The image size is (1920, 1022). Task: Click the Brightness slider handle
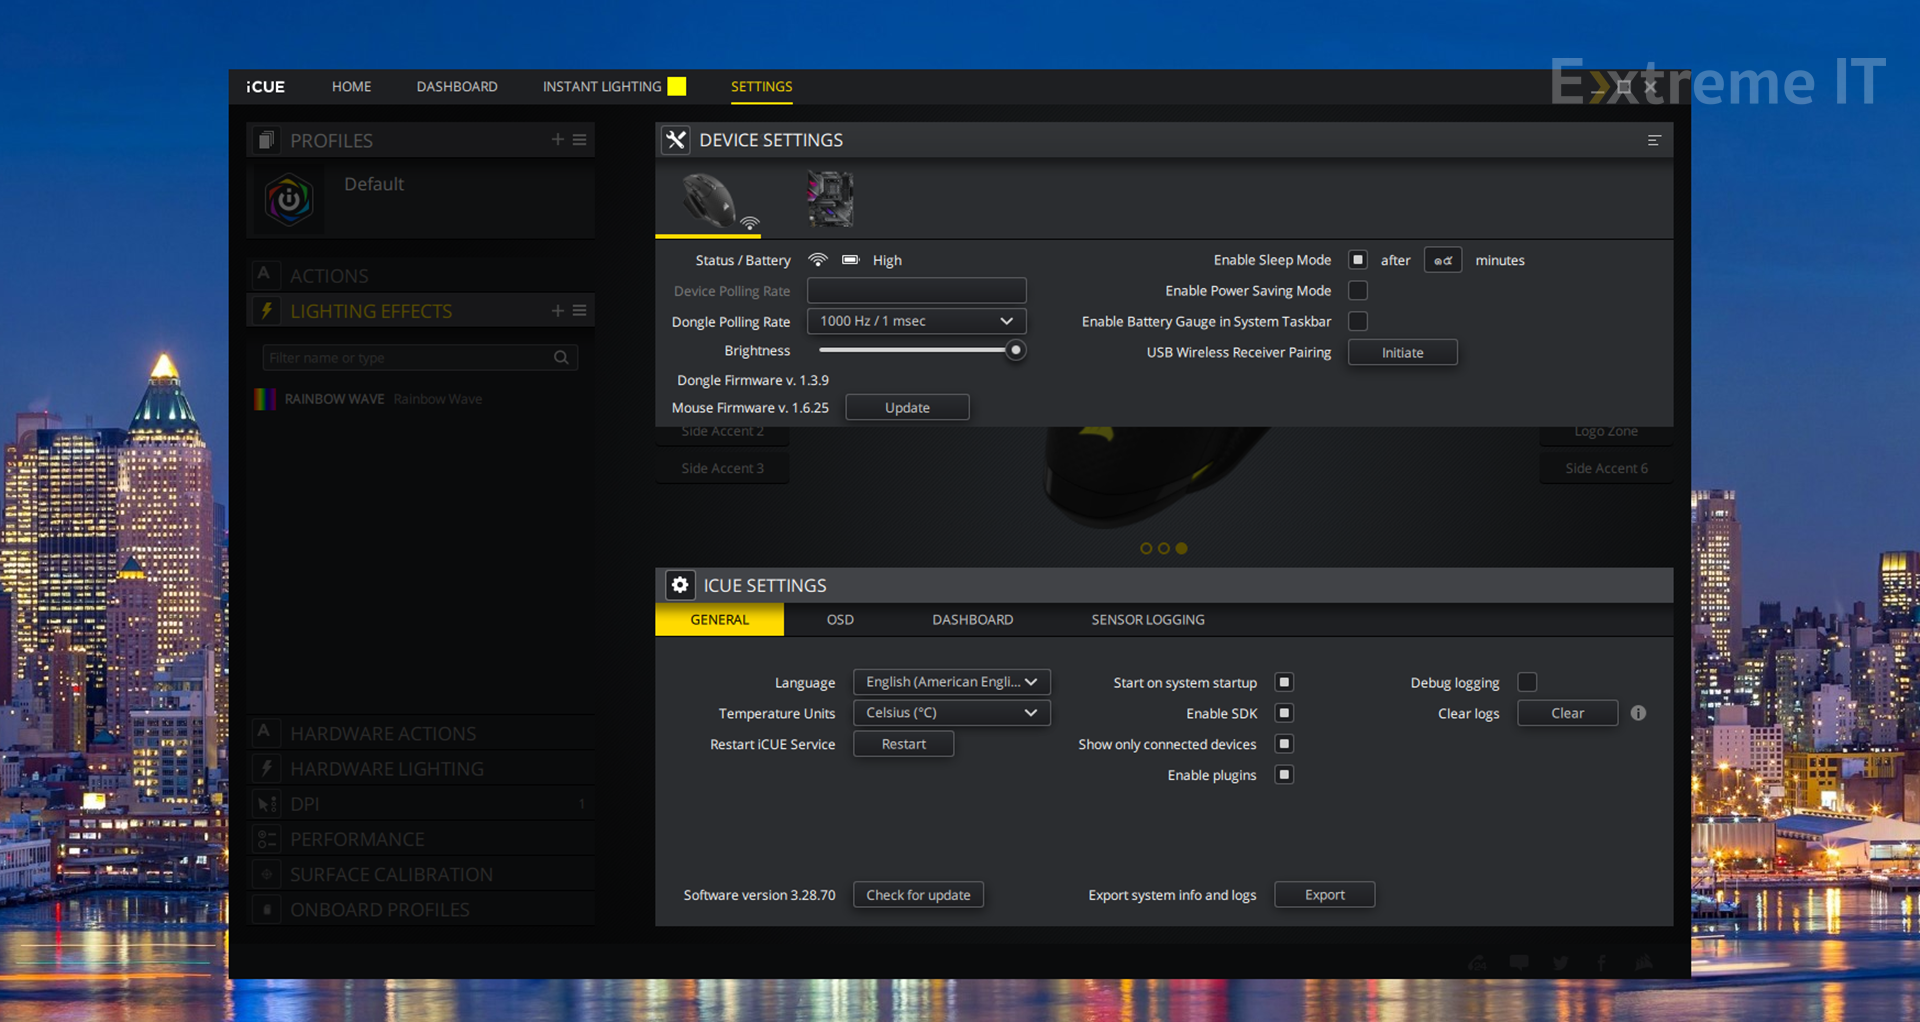[x=1015, y=350]
